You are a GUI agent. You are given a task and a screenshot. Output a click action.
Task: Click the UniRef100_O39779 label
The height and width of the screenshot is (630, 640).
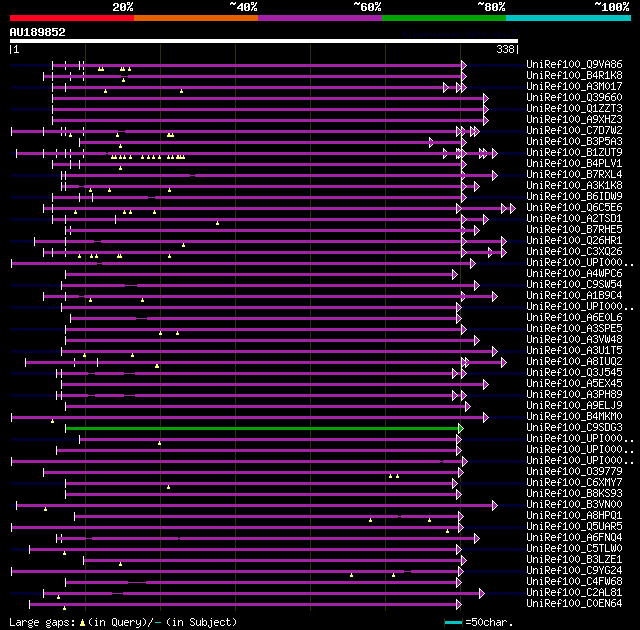tap(574, 472)
